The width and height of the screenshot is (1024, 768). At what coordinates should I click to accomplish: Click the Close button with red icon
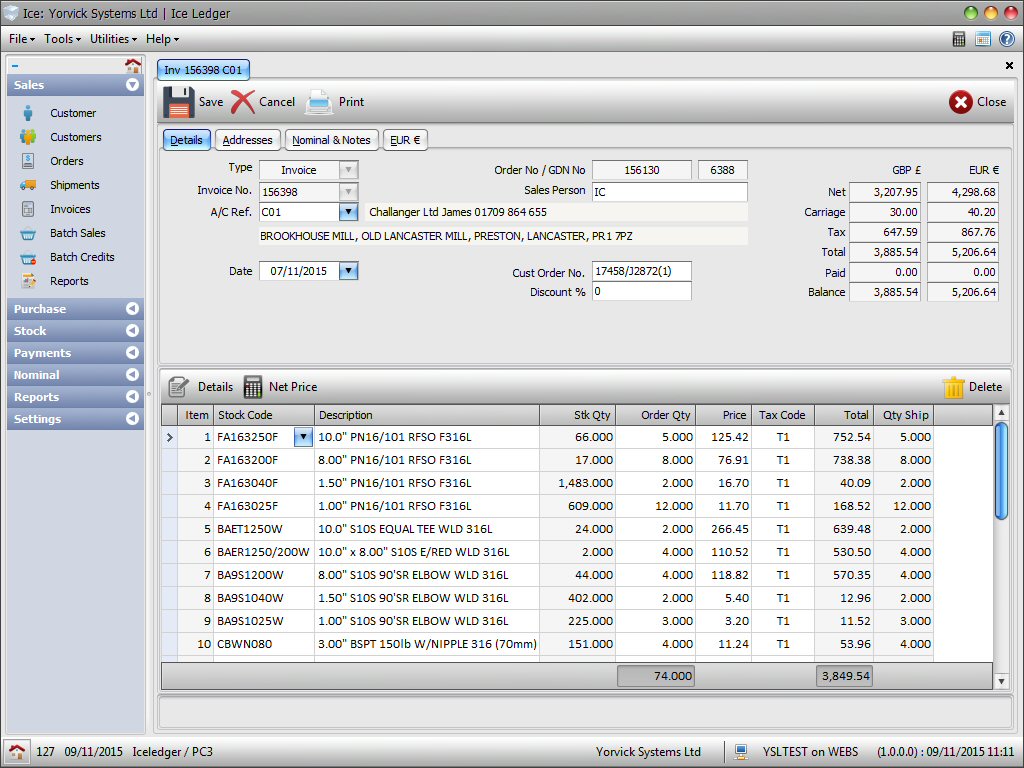(x=977, y=102)
